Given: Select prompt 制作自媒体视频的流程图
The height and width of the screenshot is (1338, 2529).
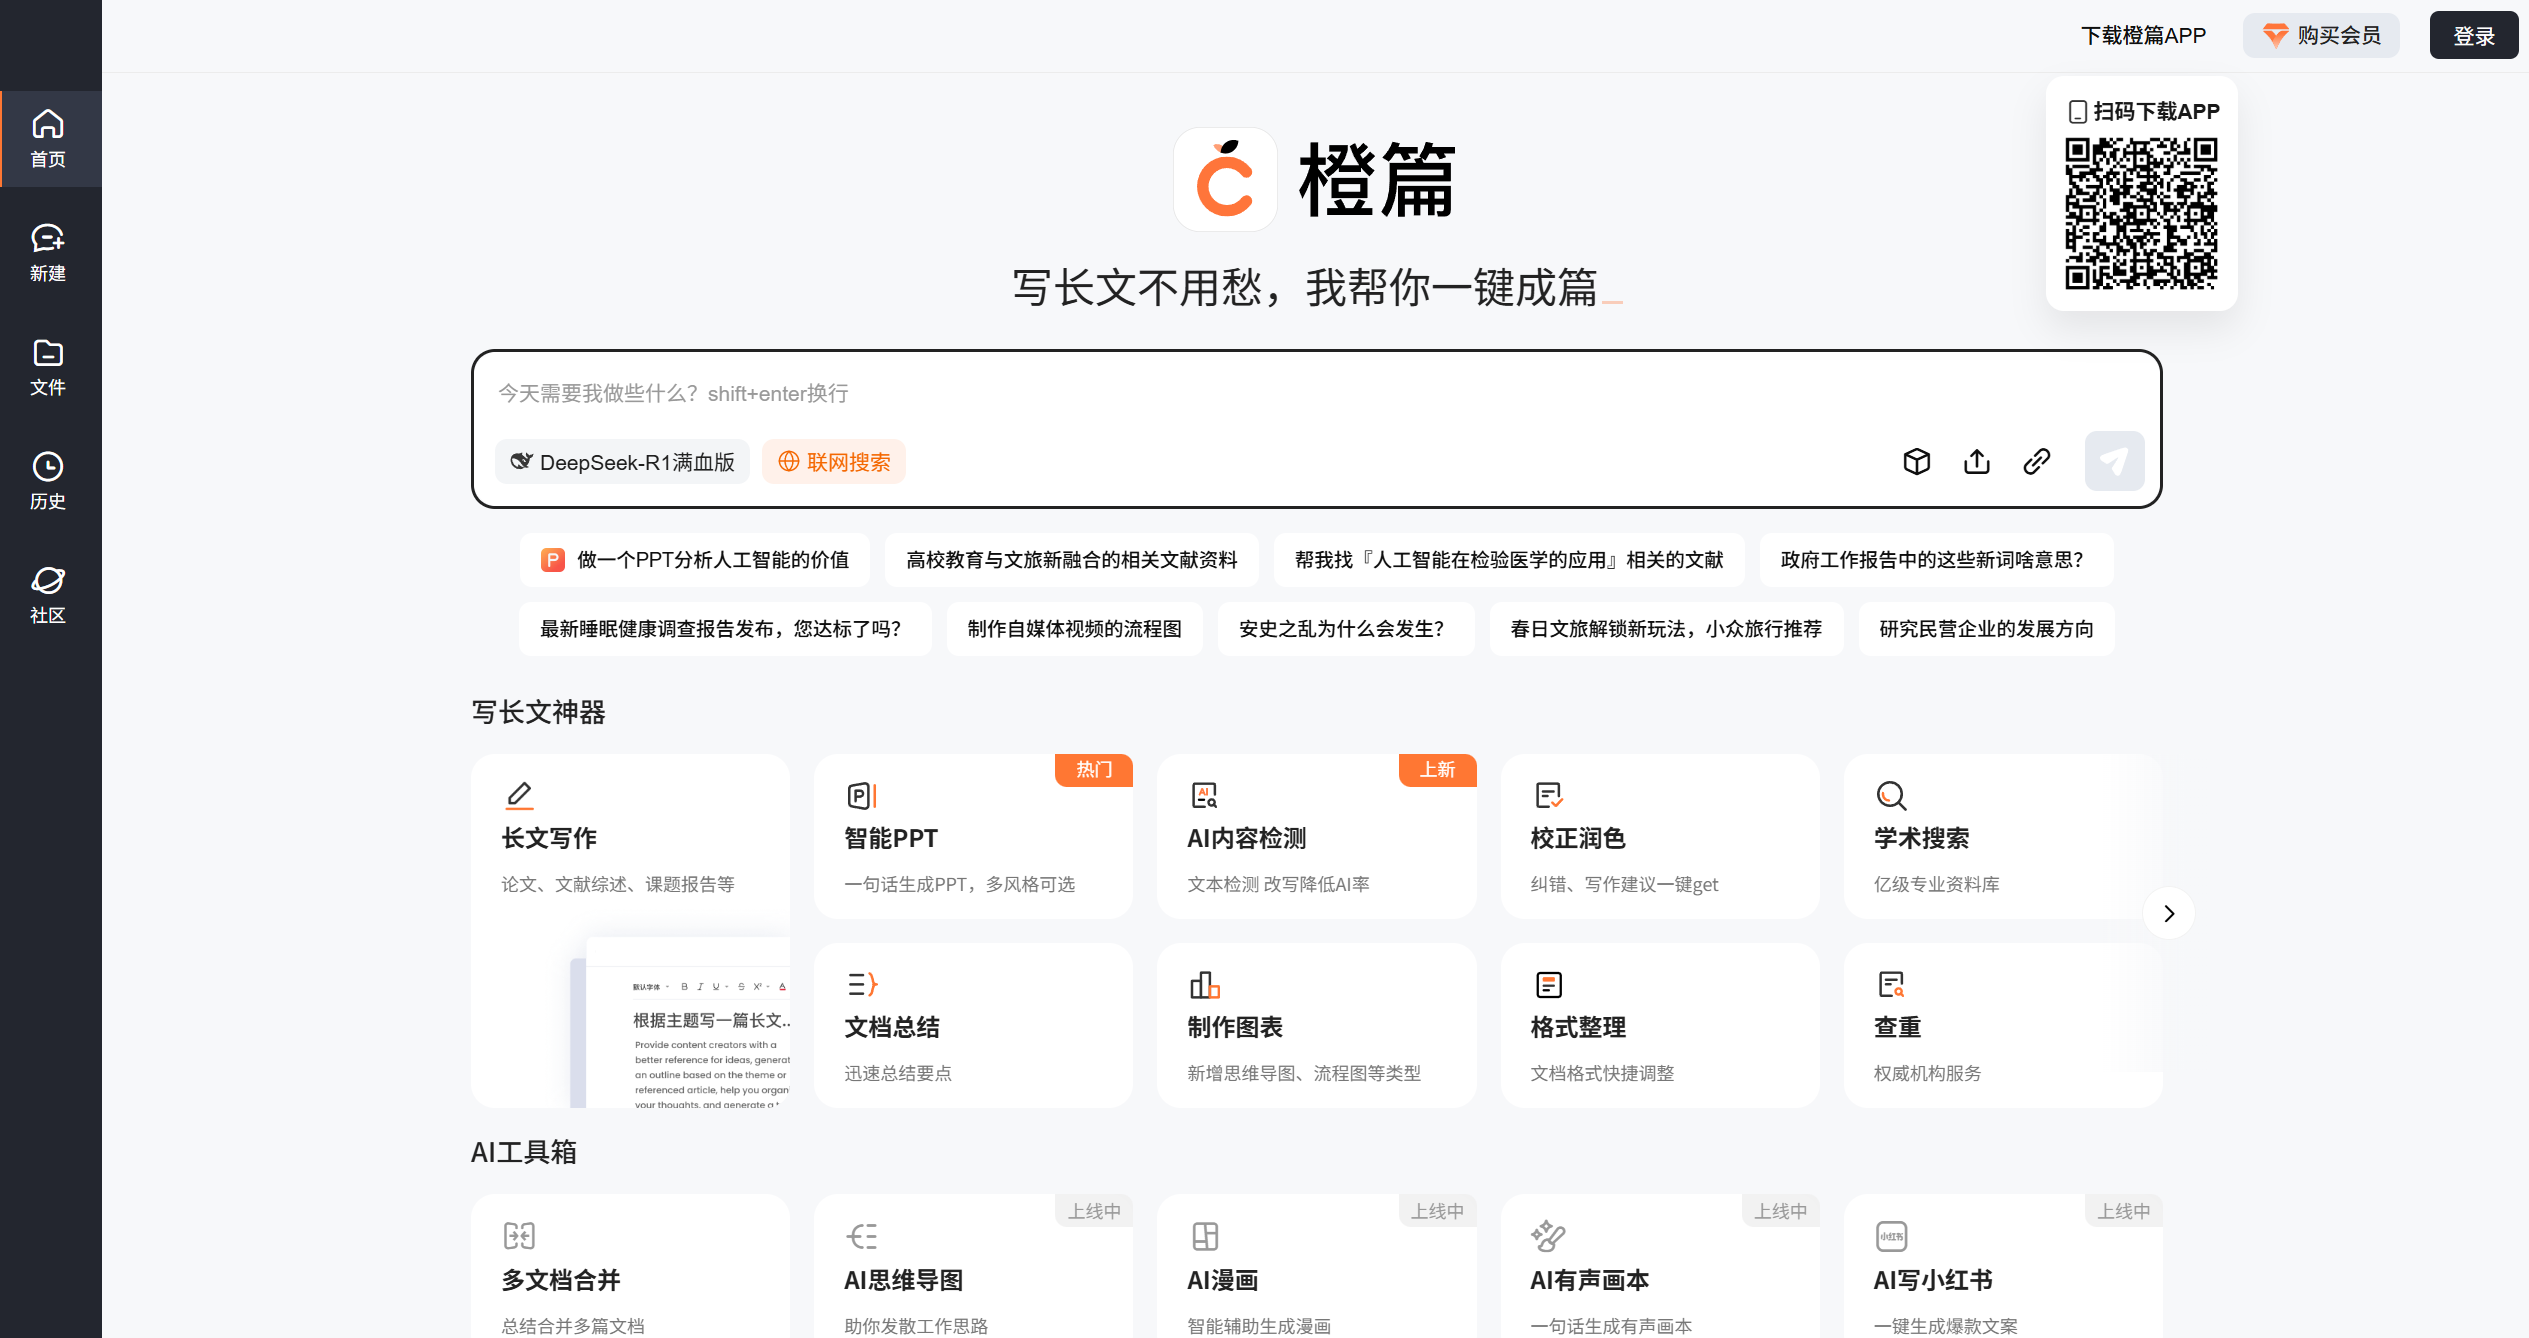Looking at the screenshot, I should [x=1074, y=629].
